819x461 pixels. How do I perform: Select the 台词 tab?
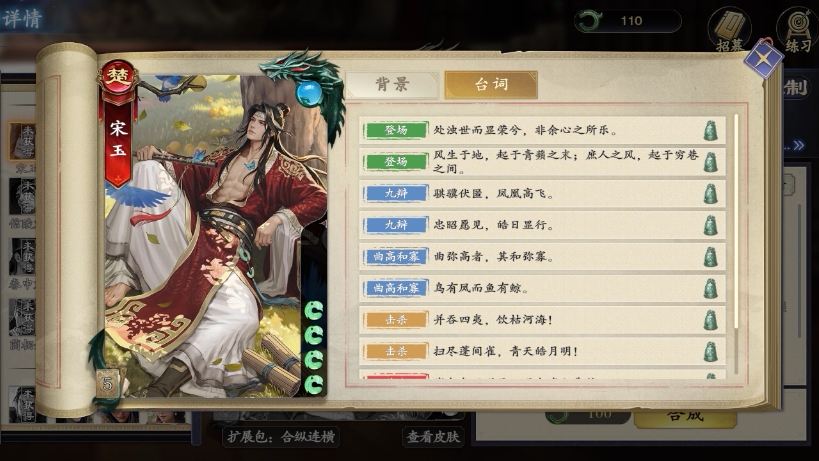point(491,85)
